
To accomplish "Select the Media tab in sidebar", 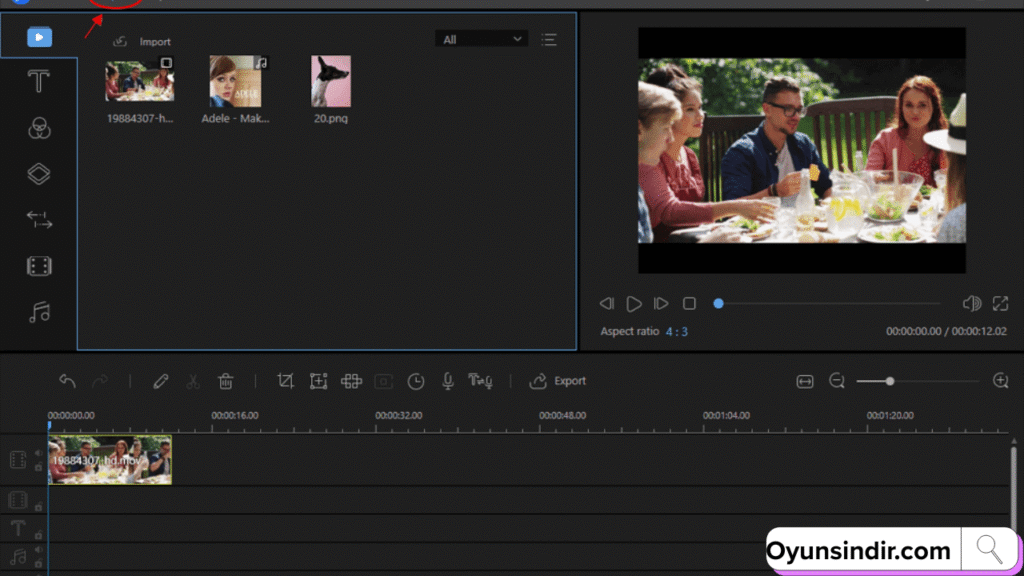I will (x=39, y=38).
